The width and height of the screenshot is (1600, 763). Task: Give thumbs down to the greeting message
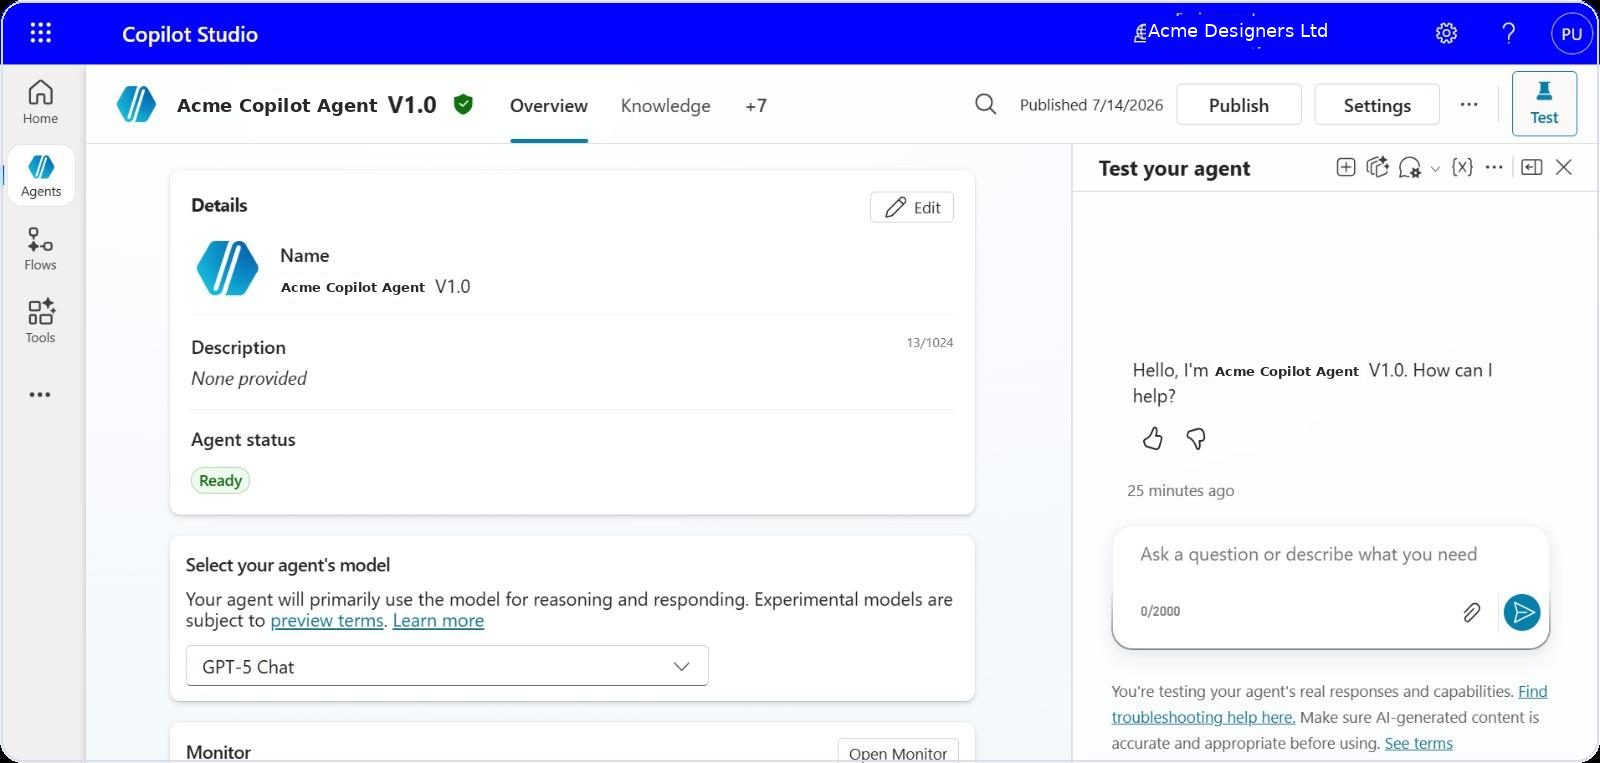[x=1196, y=438]
